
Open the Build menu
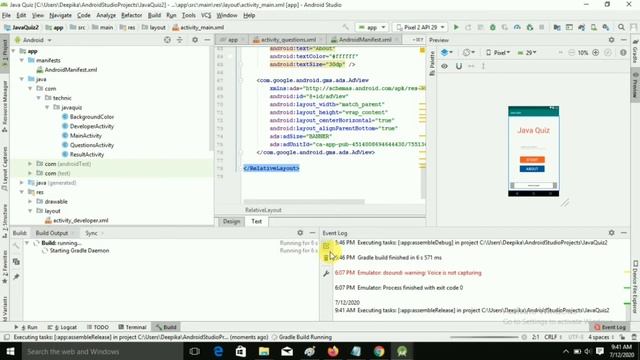pyautogui.click(x=154, y=15)
